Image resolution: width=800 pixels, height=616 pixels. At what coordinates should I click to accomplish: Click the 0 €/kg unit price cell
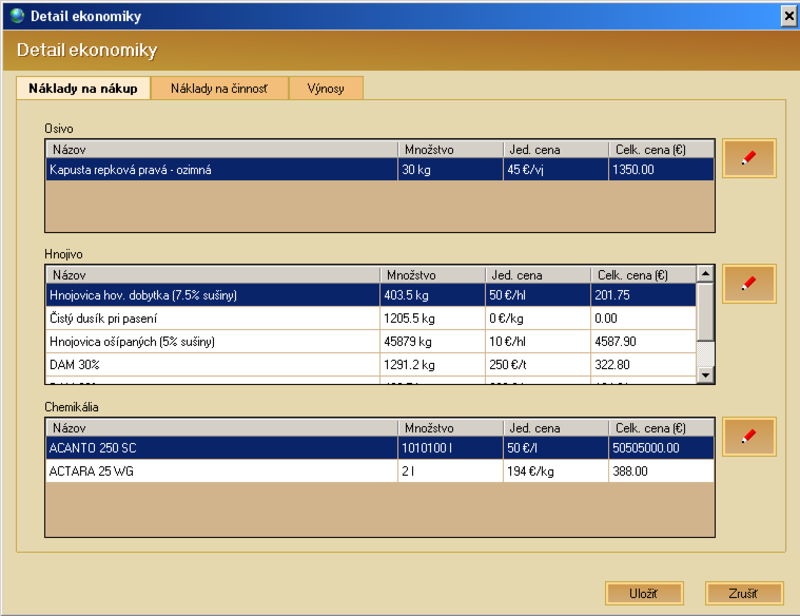coord(538,318)
